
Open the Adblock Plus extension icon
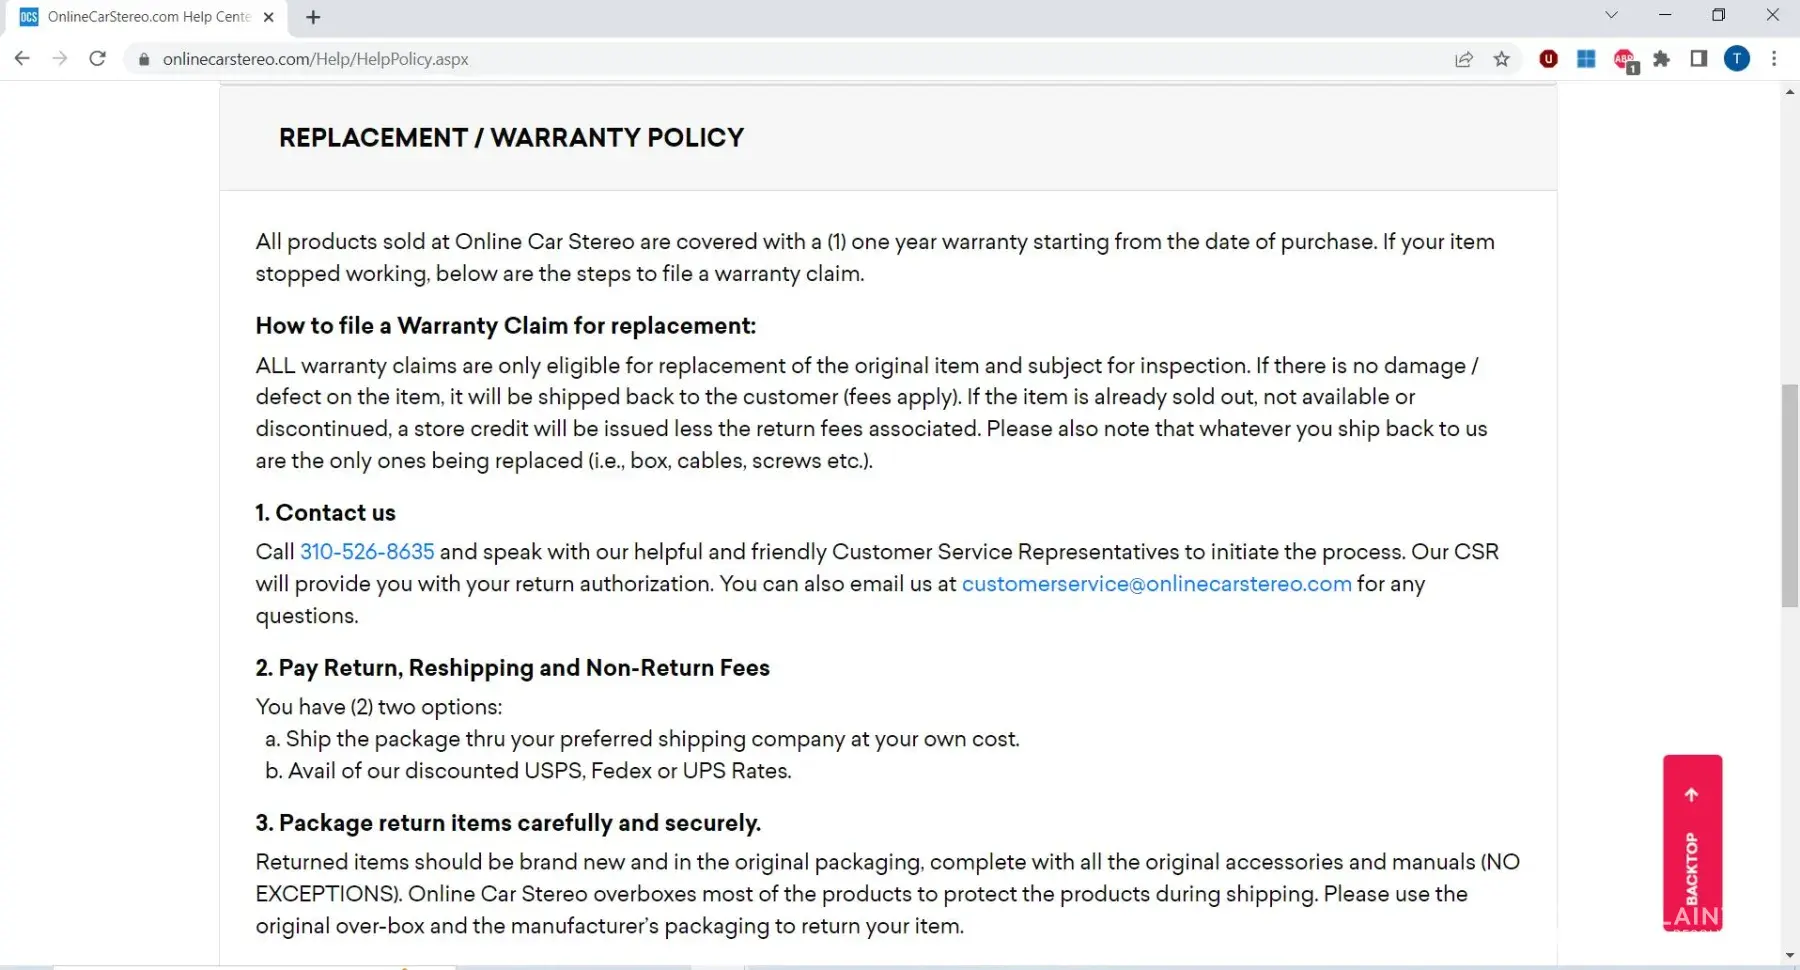pyautogui.click(x=1624, y=60)
